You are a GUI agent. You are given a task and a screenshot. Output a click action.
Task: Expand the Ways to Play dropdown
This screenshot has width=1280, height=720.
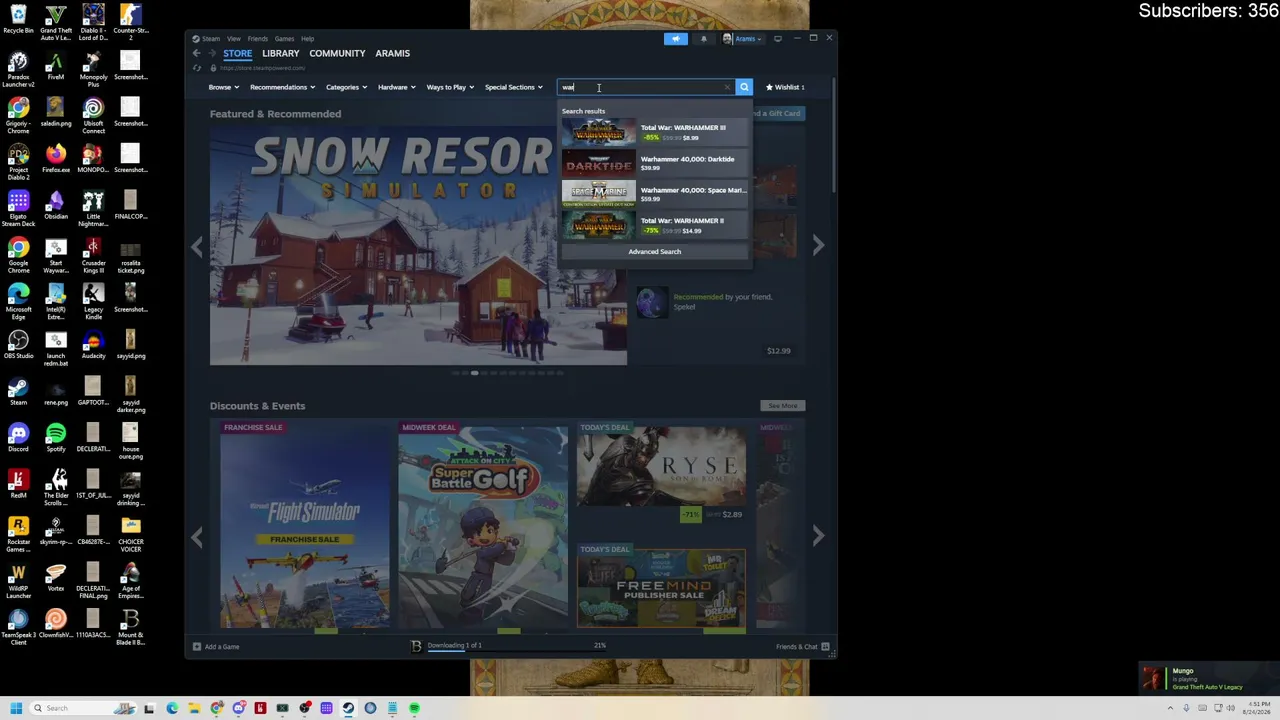pos(450,87)
